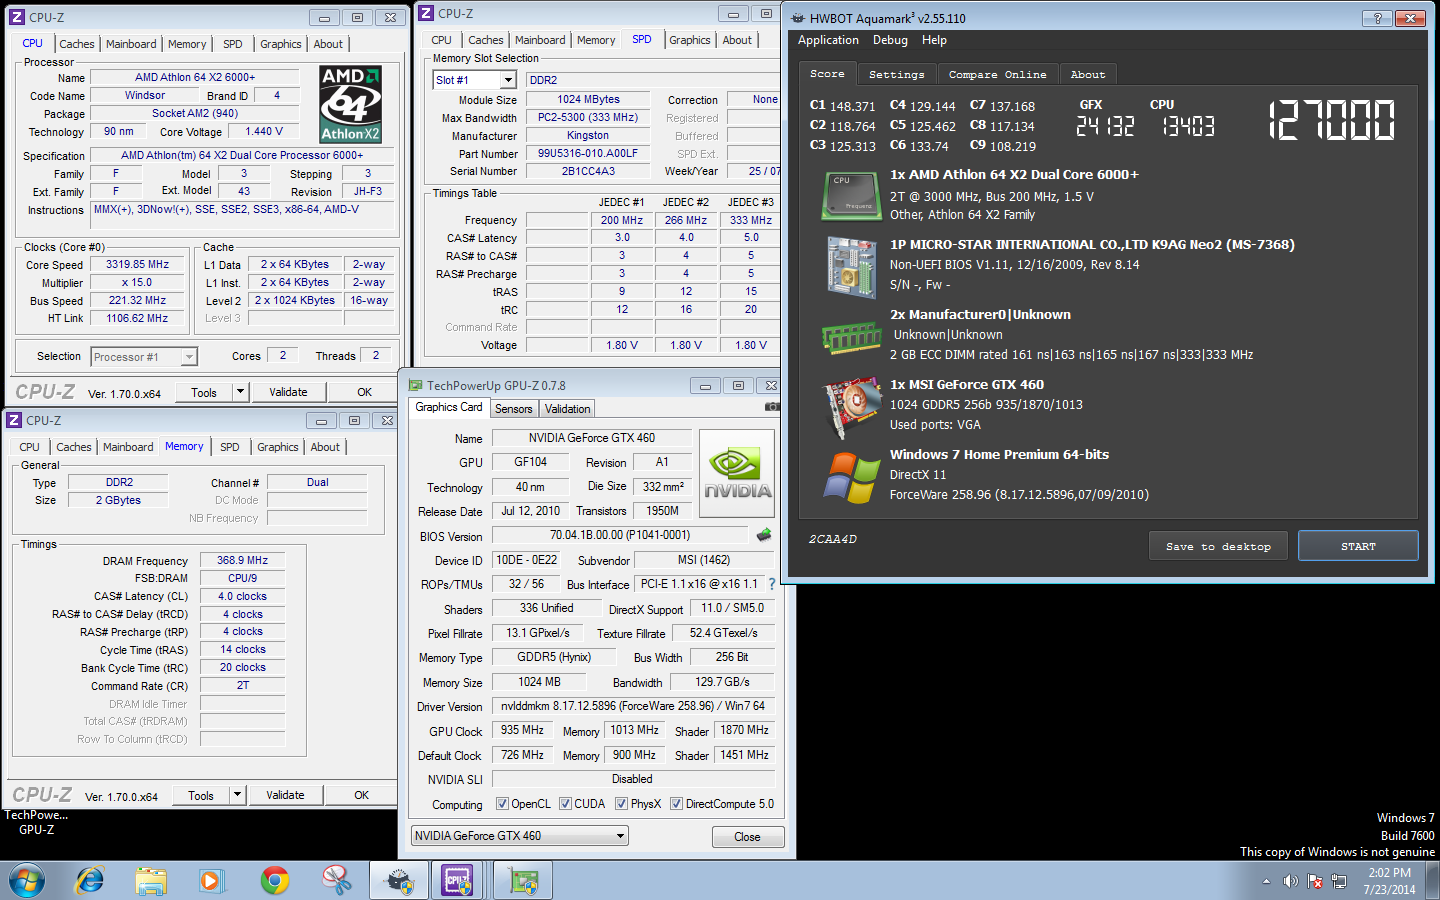1440x900 pixels.
Task: Open the network icon in system tray
Action: click(1338, 881)
